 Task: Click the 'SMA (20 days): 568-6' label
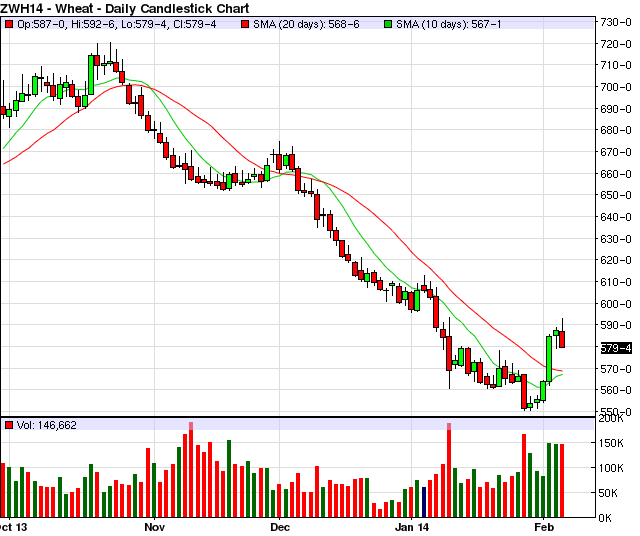point(306,24)
